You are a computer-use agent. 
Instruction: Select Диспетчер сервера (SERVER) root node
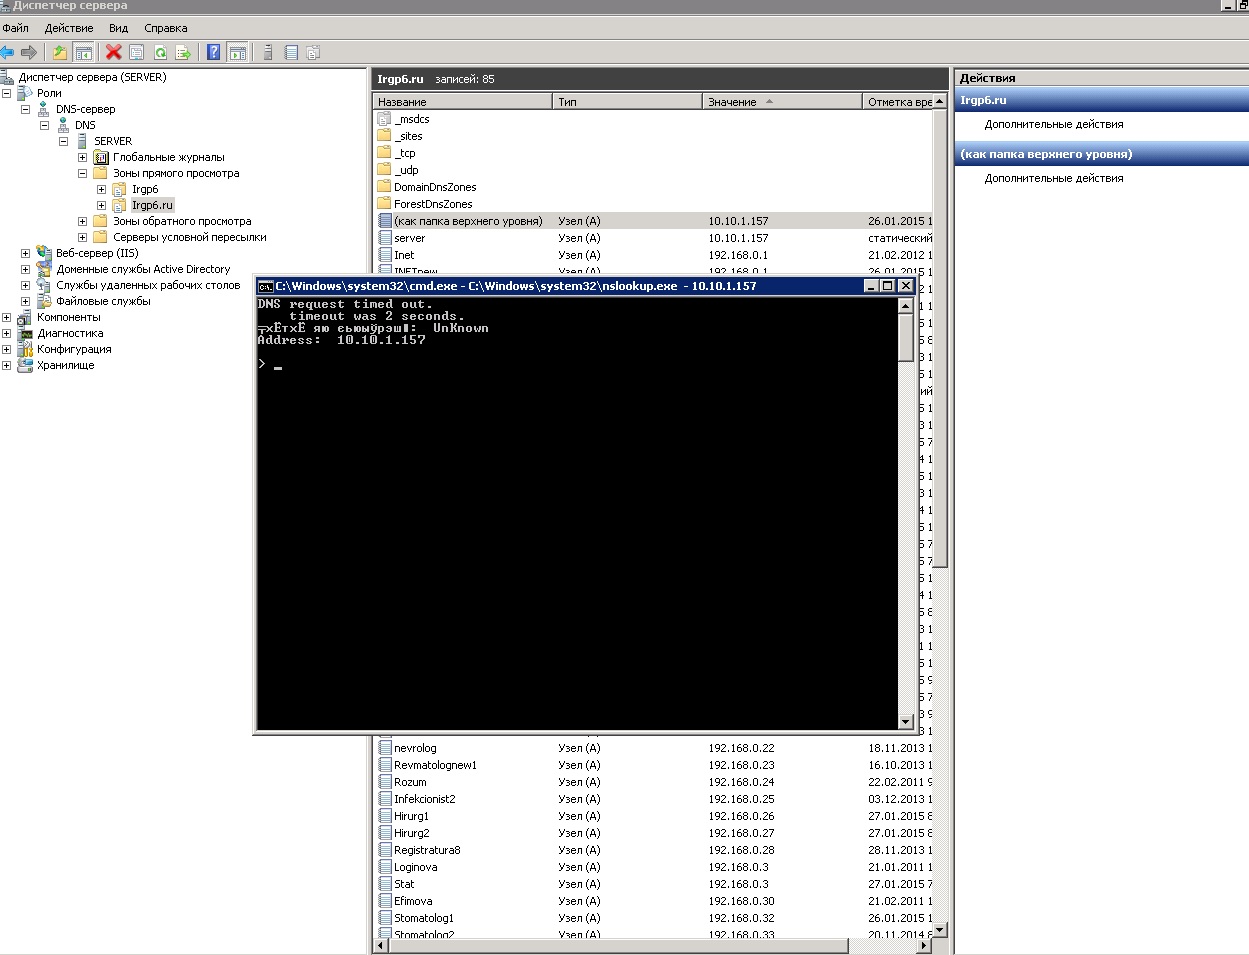pos(92,77)
